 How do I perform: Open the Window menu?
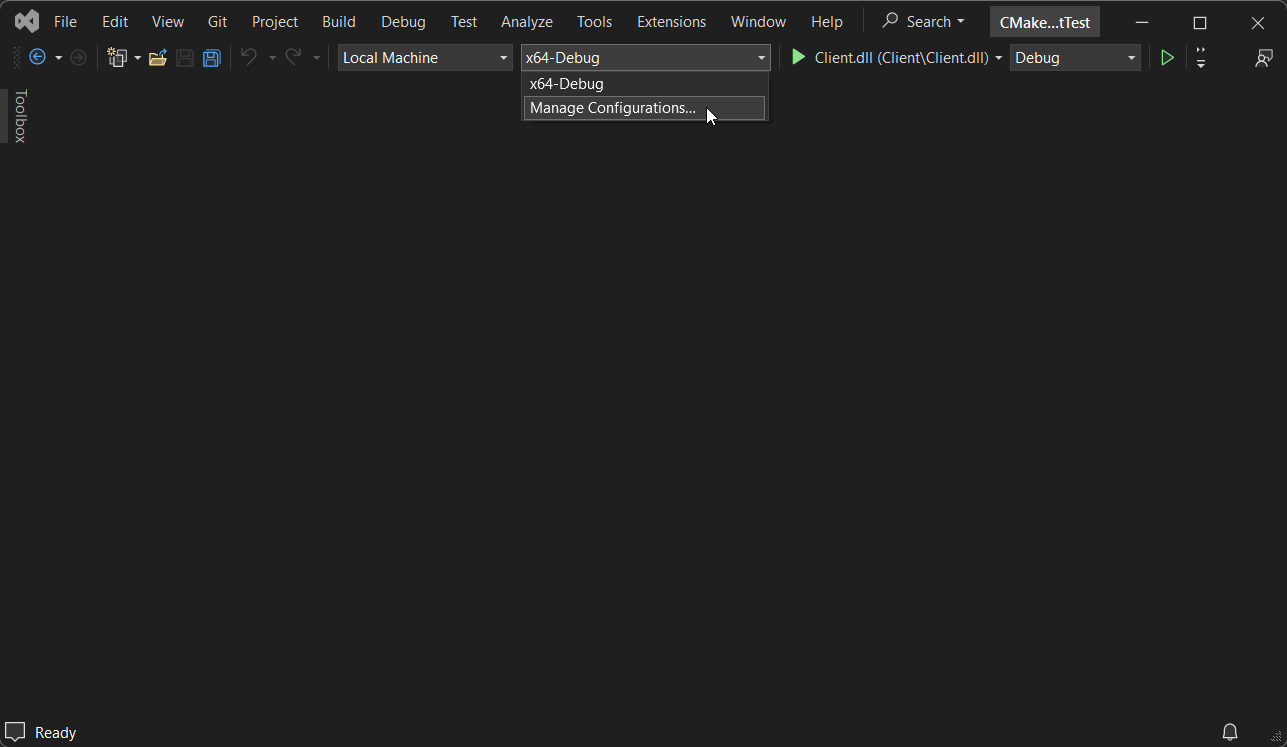point(758,21)
